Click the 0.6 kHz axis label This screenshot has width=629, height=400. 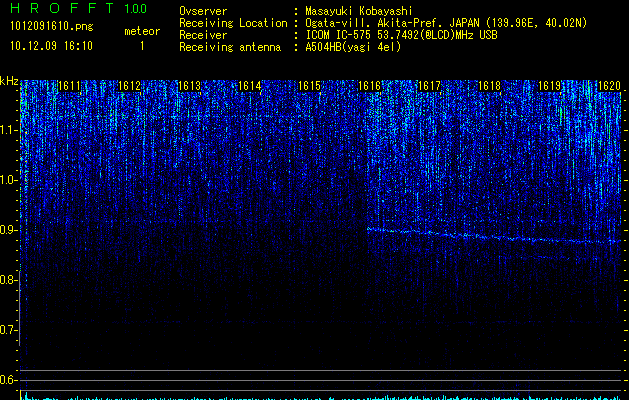[9, 380]
